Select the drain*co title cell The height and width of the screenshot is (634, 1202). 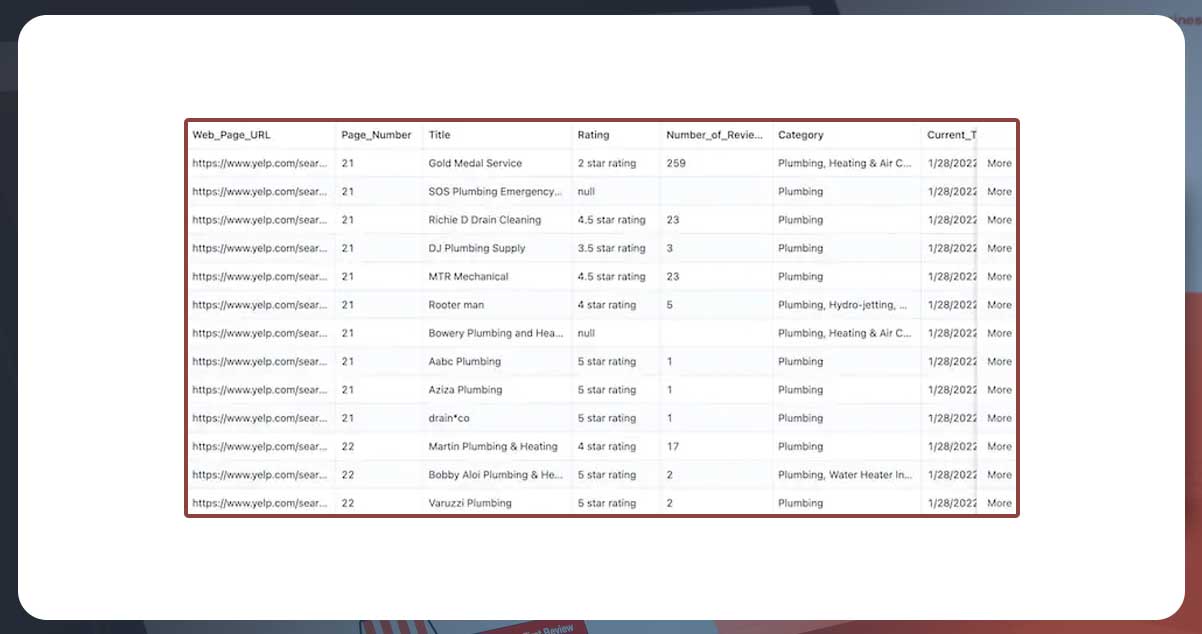[x=448, y=418]
